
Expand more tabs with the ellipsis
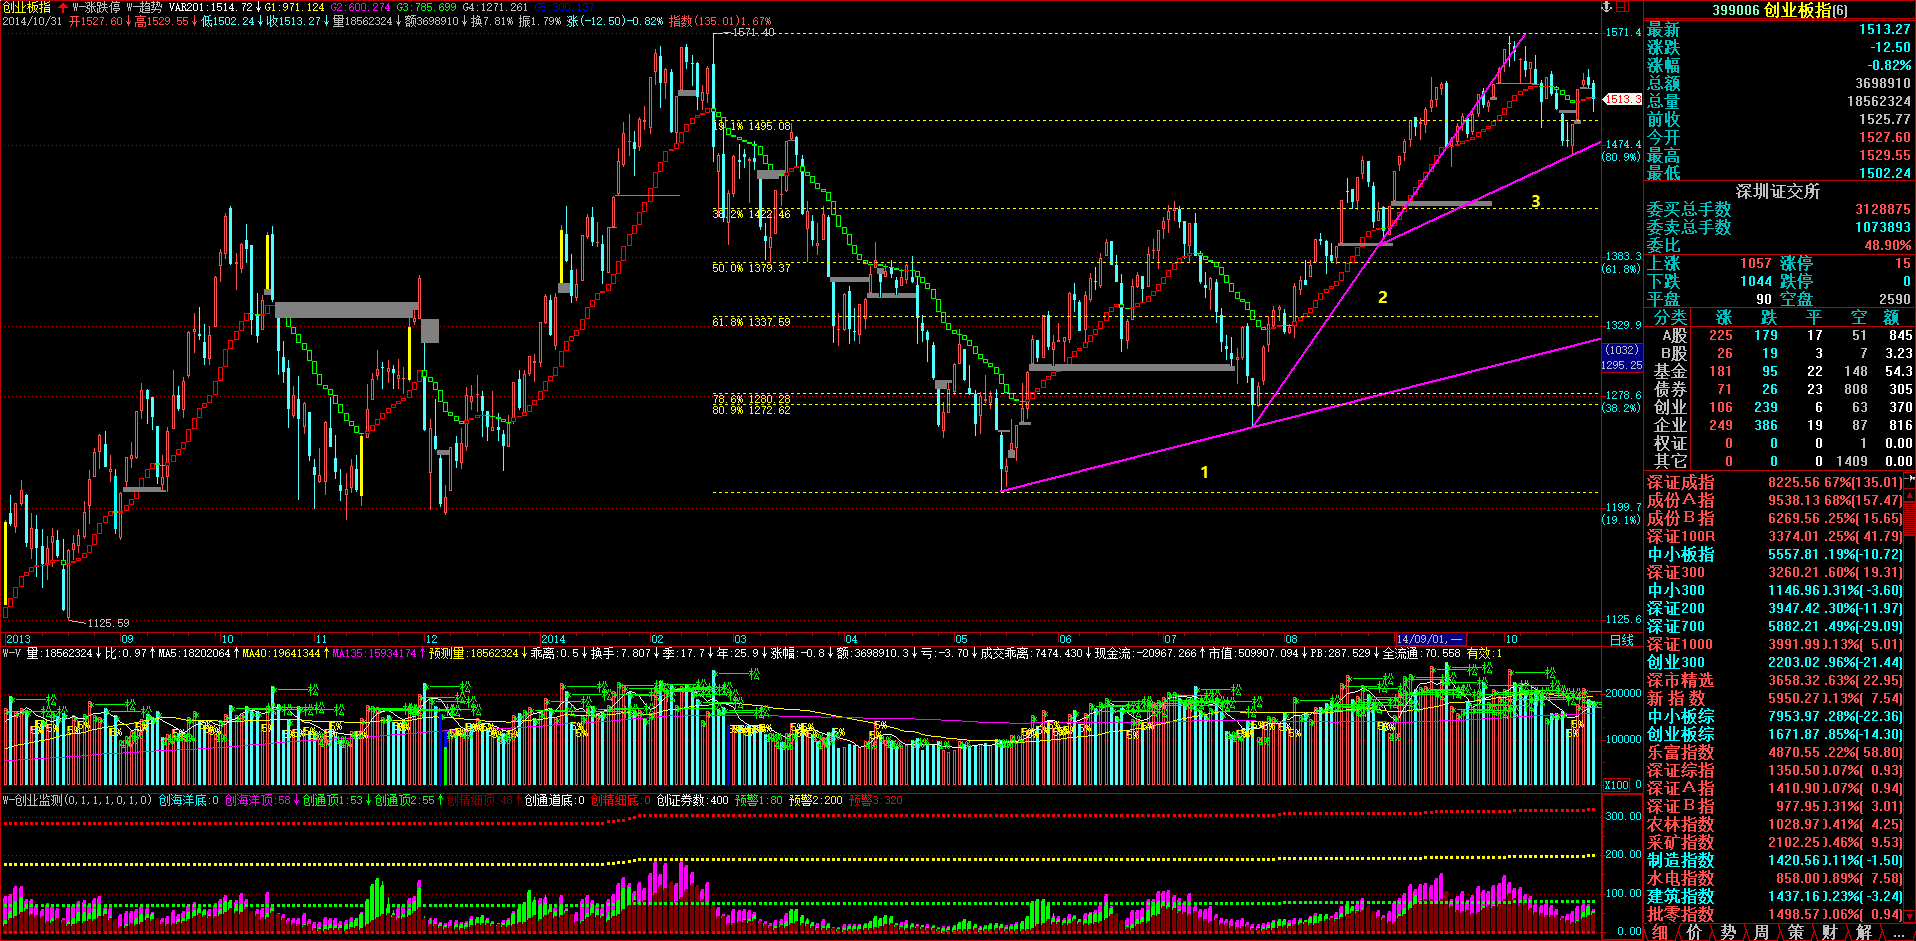tap(1897, 932)
